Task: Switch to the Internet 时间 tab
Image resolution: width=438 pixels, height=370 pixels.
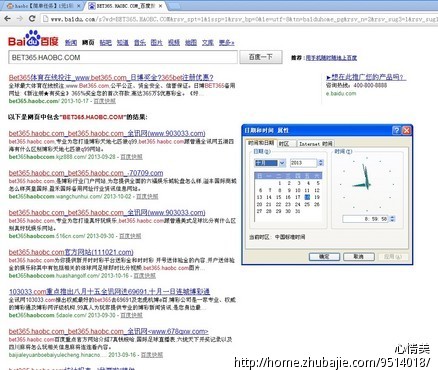Action: pyautogui.click(x=316, y=144)
